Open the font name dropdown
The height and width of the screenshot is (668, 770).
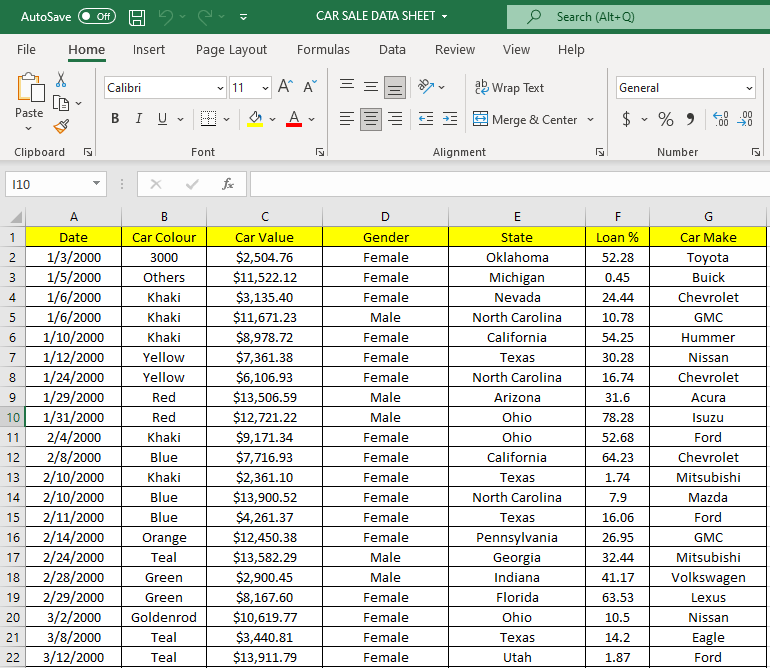click(220, 88)
